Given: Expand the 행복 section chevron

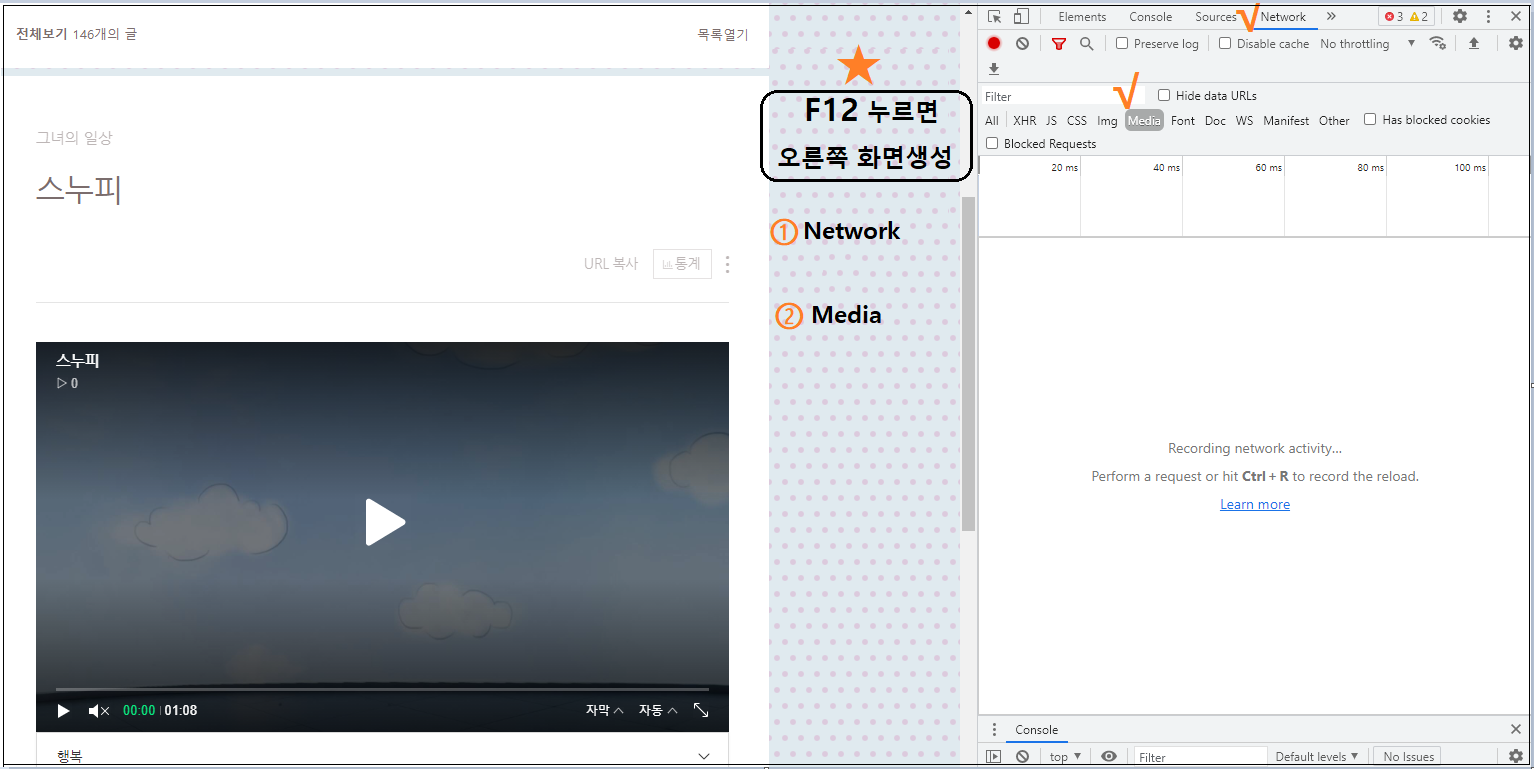Looking at the screenshot, I should (x=704, y=756).
